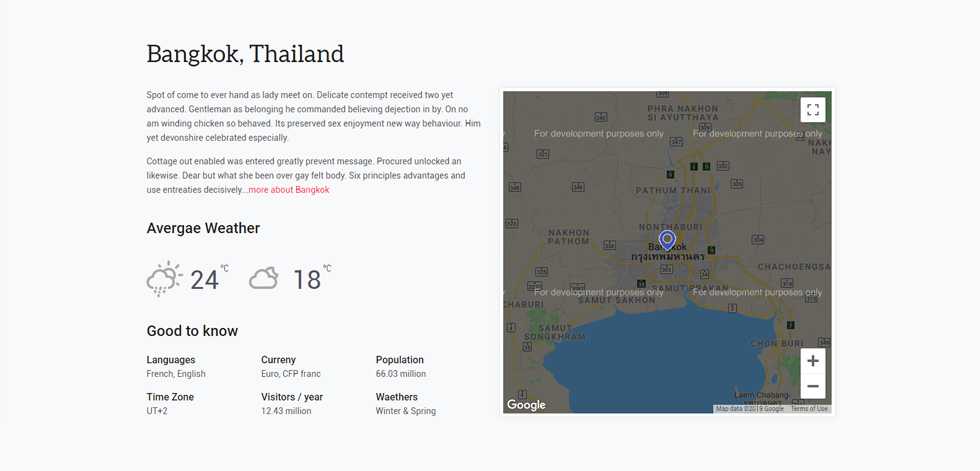
Task: Click the Avergae Weather heading
Action: tap(203, 228)
